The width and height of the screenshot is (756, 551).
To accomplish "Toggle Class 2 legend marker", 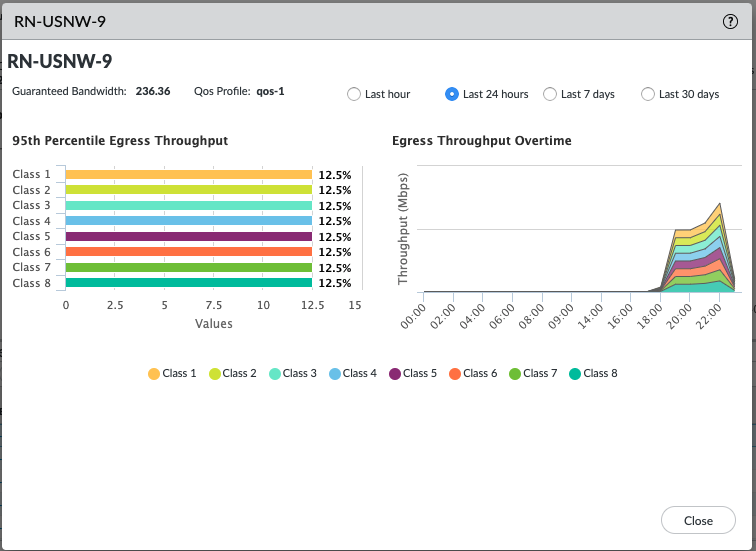I will (214, 374).
